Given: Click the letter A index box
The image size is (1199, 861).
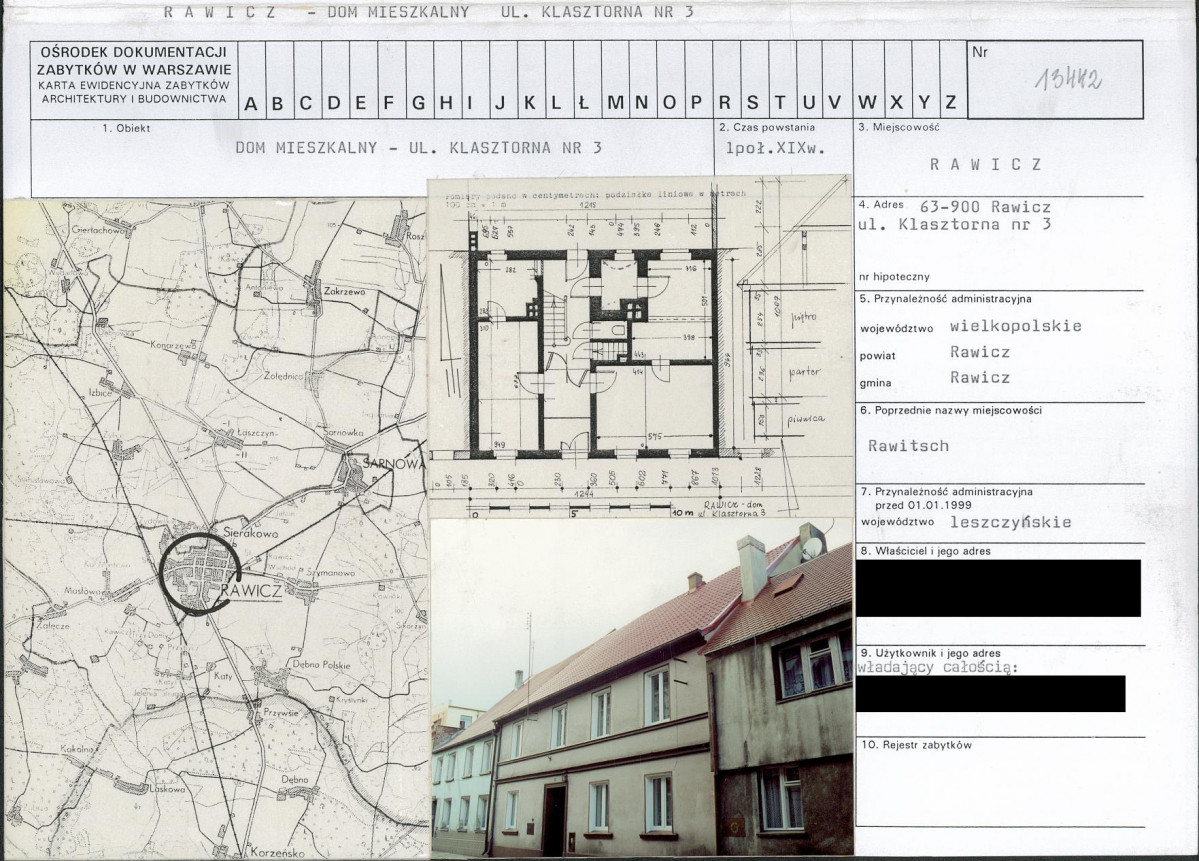Looking at the screenshot, I should coord(251,80).
